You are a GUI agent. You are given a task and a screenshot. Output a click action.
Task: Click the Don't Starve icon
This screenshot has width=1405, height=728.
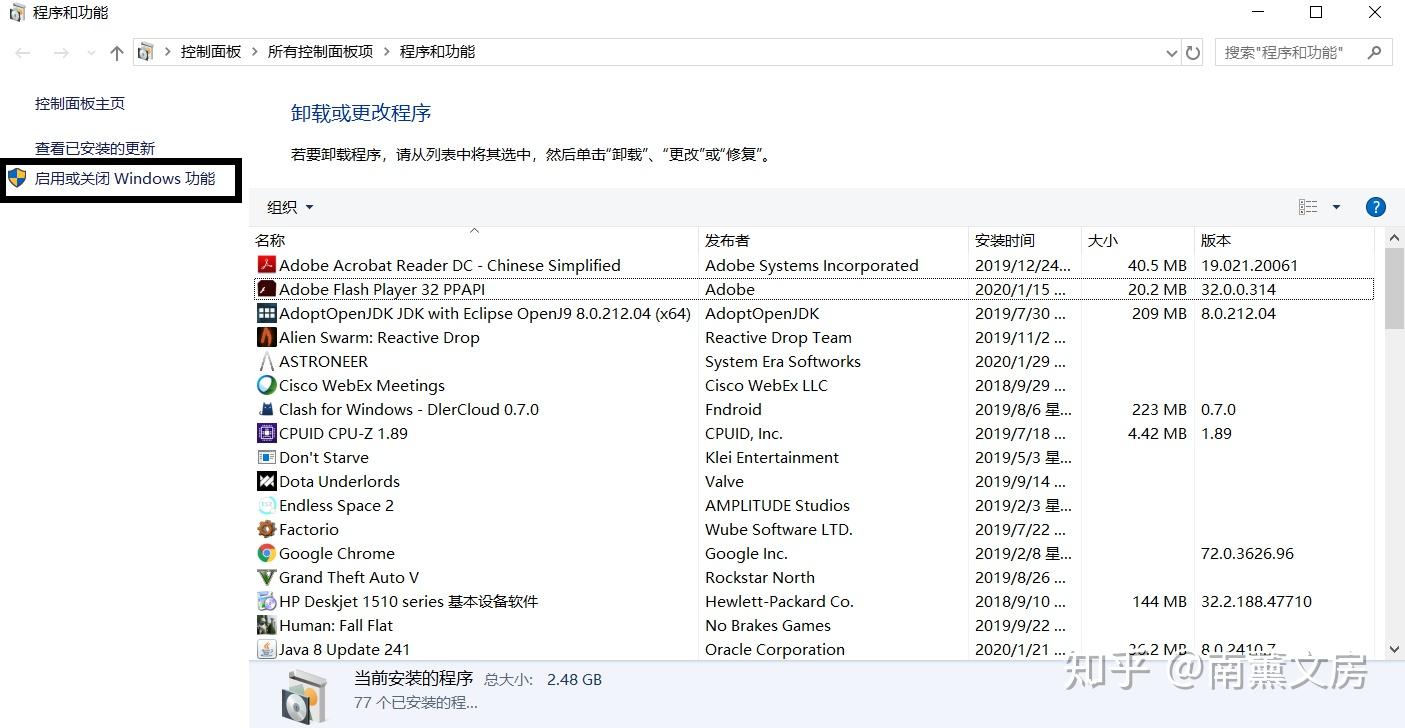[x=266, y=457]
